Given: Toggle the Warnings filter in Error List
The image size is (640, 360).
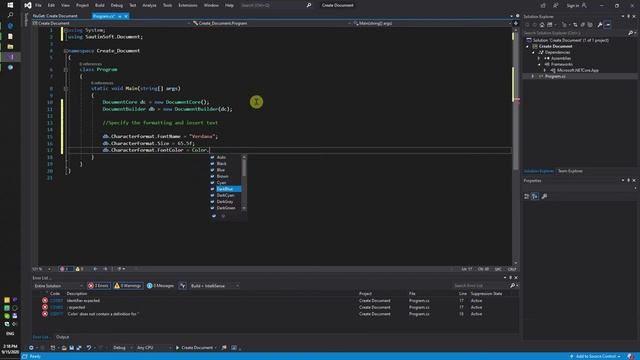Looking at the screenshot, I should pyautogui.click(x=128, y=286).
